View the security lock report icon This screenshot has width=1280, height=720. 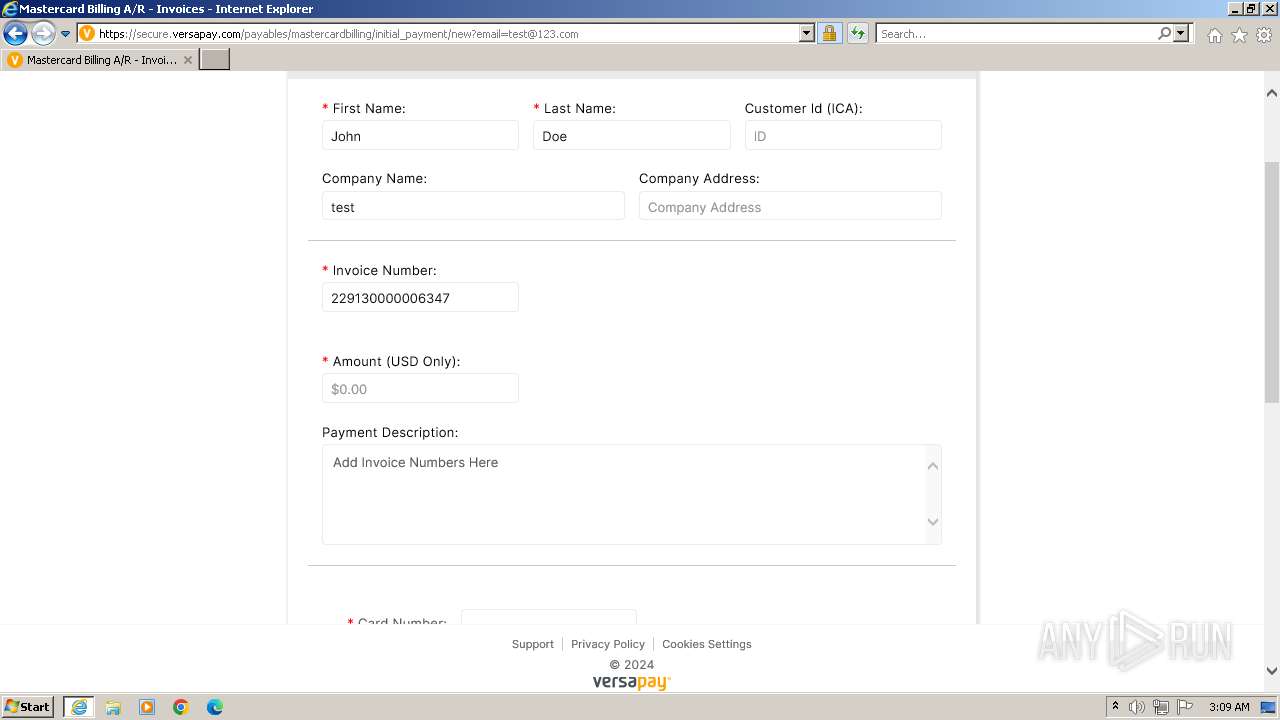[829, 34]
